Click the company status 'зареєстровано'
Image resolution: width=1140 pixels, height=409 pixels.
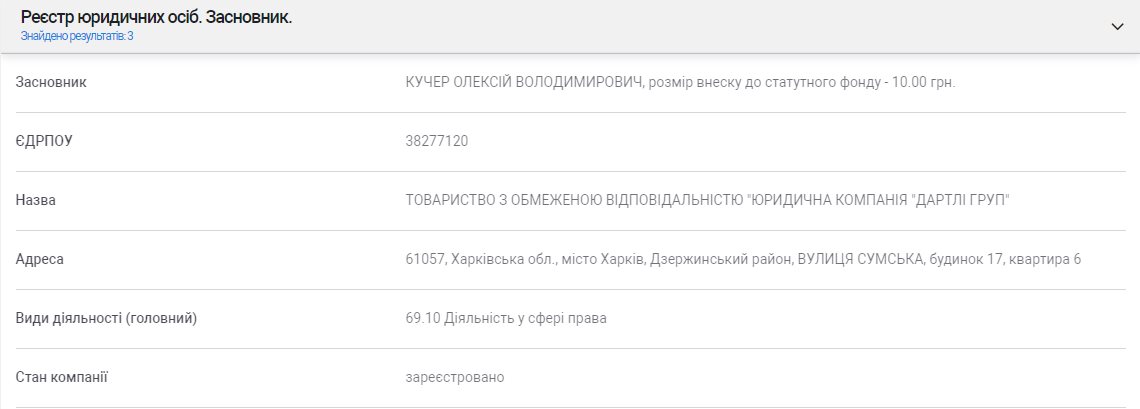pyautogui.click(x=455, y=377)
